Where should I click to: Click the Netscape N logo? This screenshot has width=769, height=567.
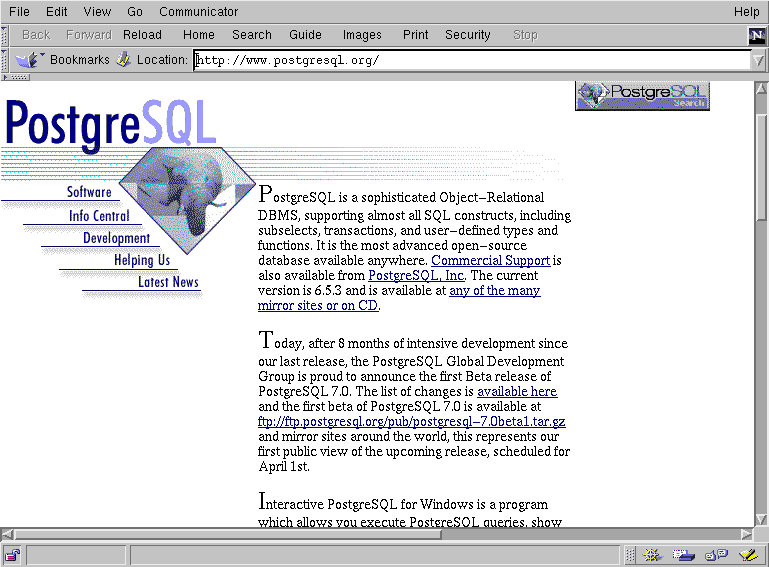click(757, 35)
